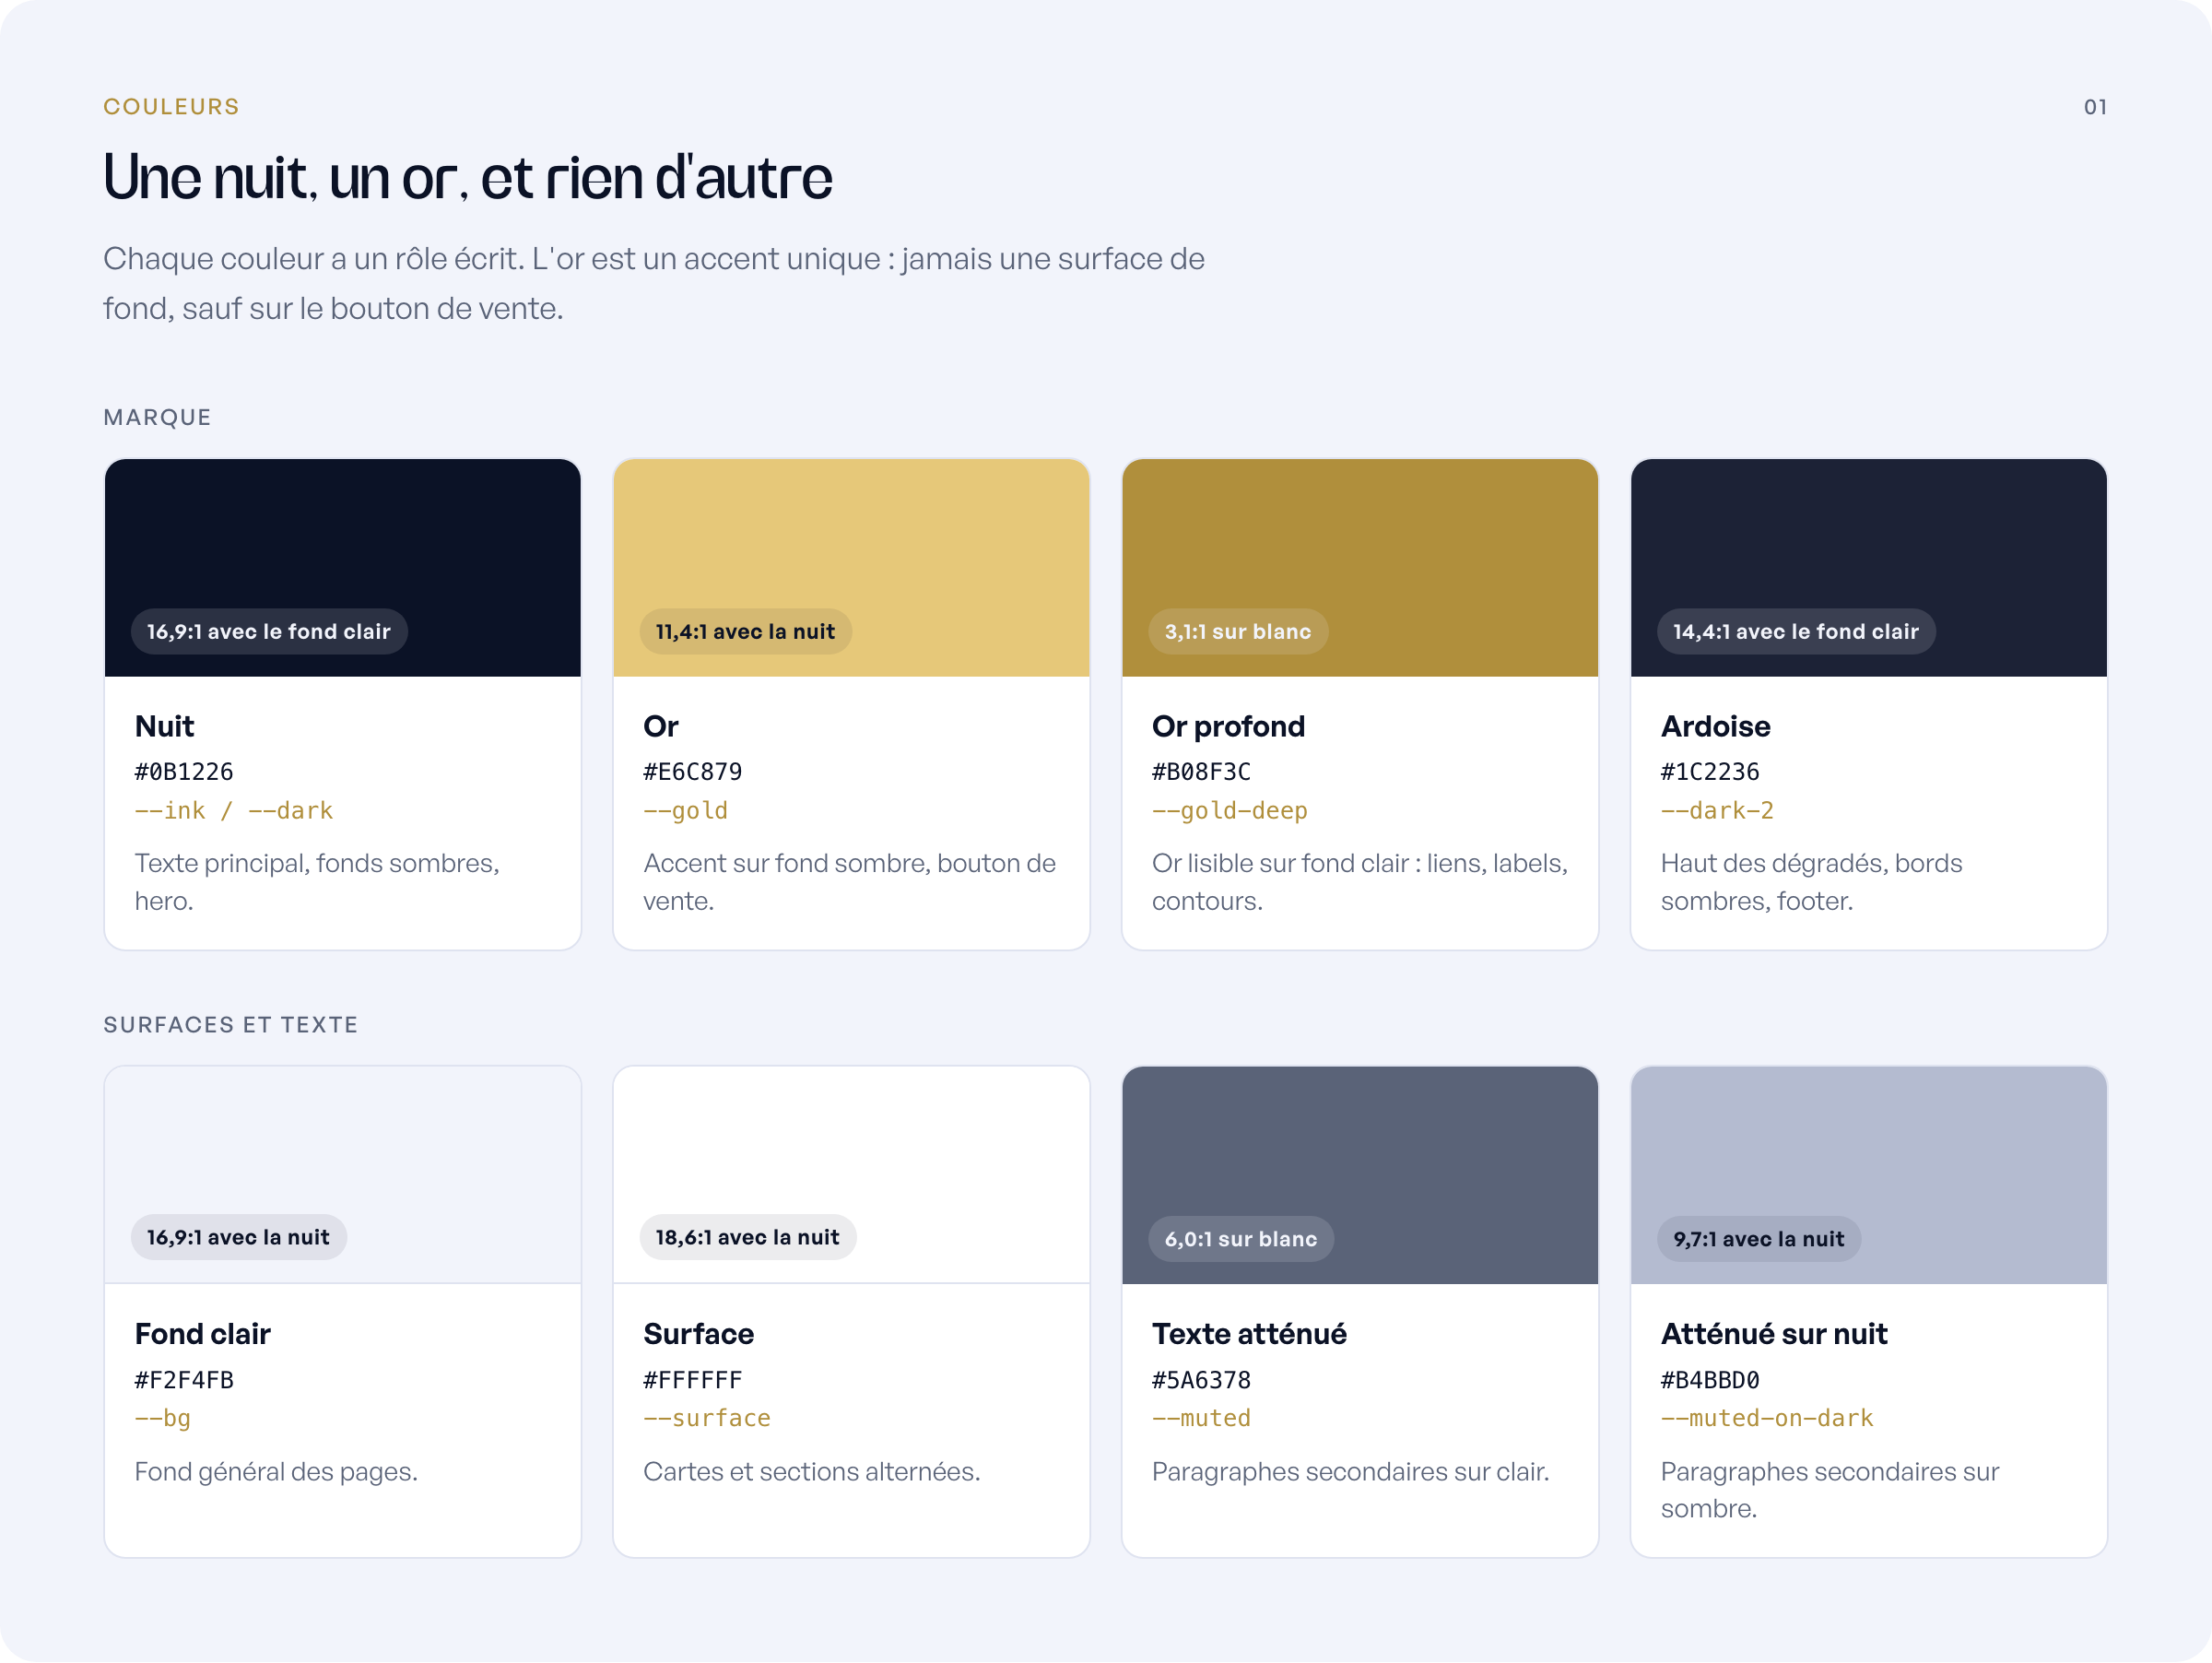Image resolution: width=2212 pixels, height=1663 pixels.
Task: Click the '--ink / --dark' variable name
Action: point(234,811)
